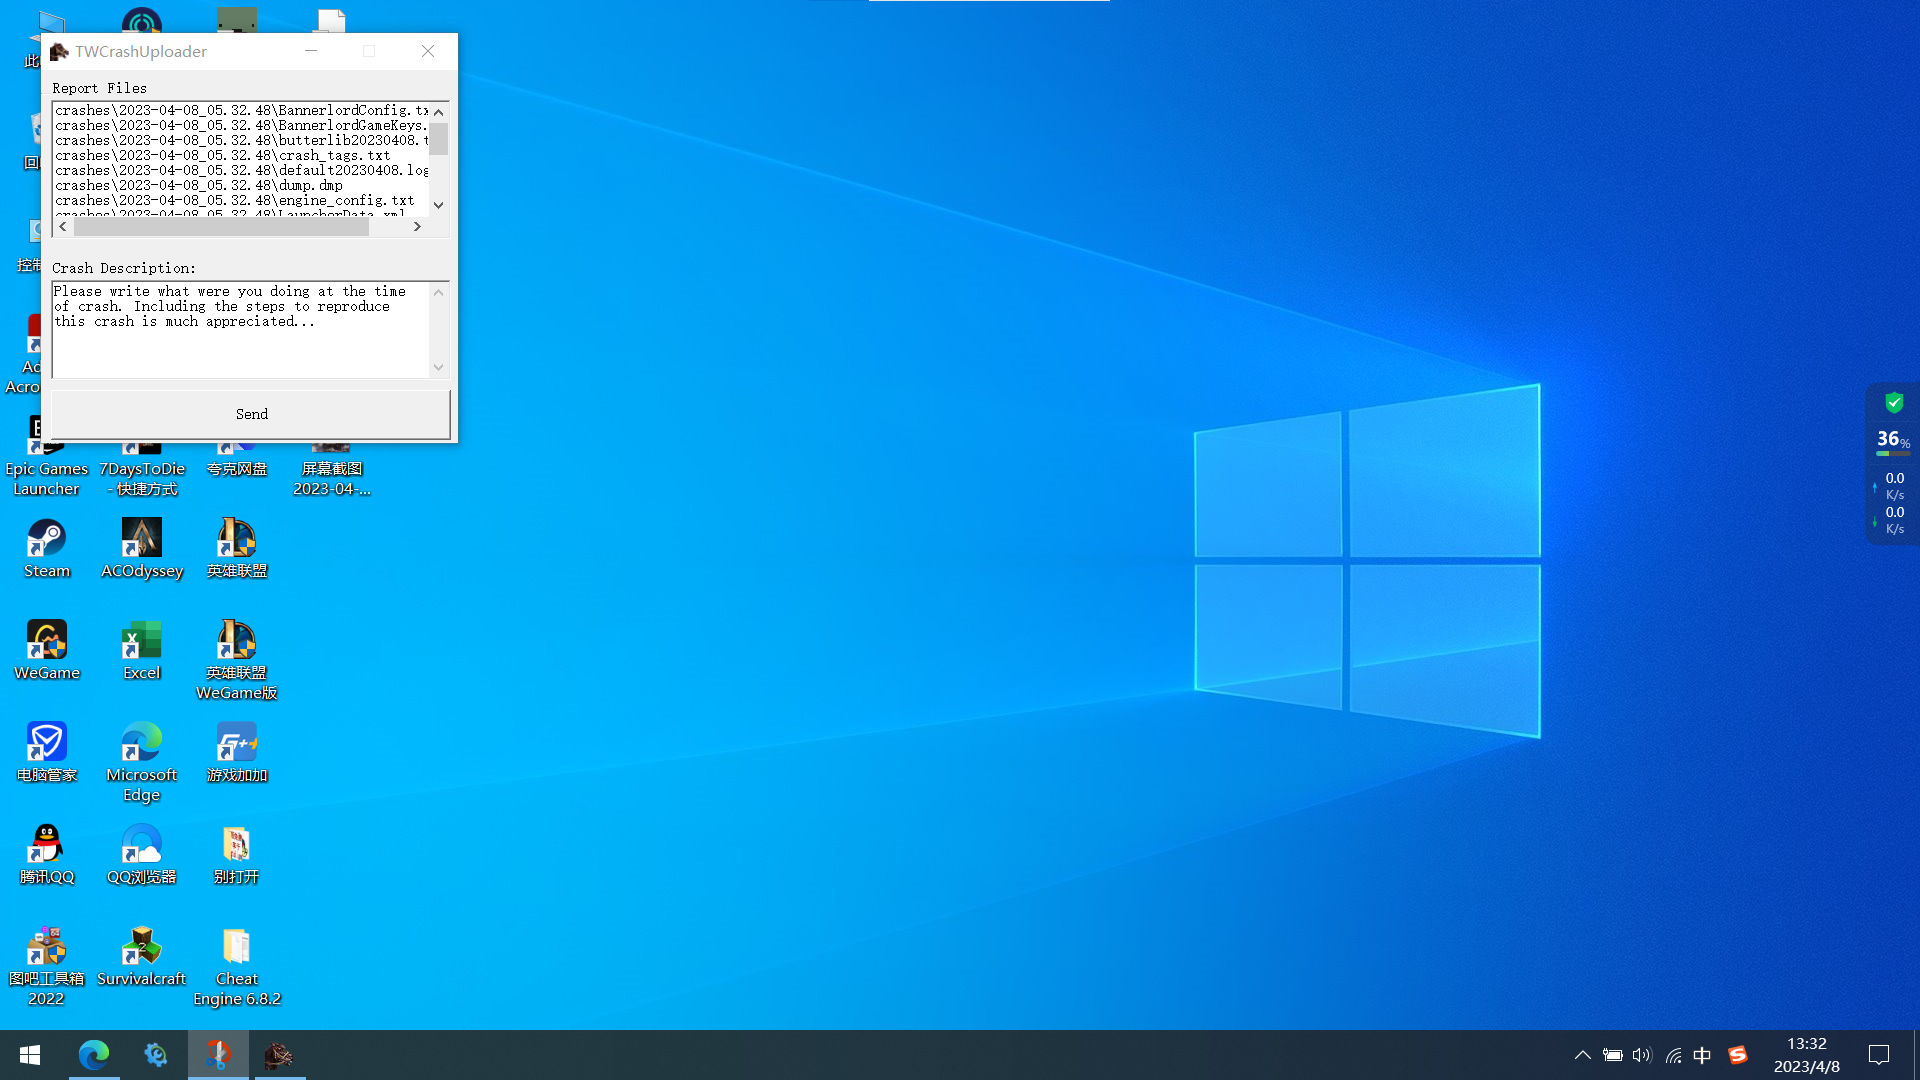Click report files horizontal scroll right arrow
This screenshot has width=1920, height=1080.
tap(417, 227)
